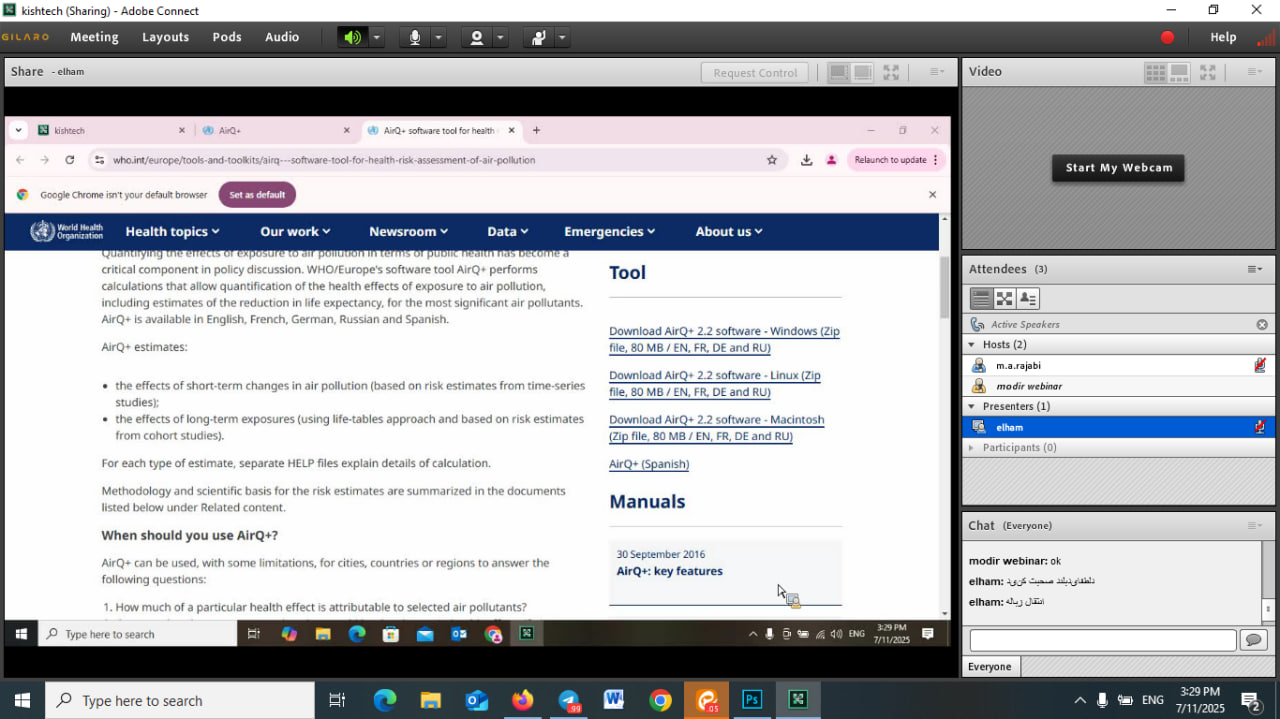This screenshot has height=719, width=1280.
Task: Raise hand using the status icon
Action: click(x=539, y=37)
